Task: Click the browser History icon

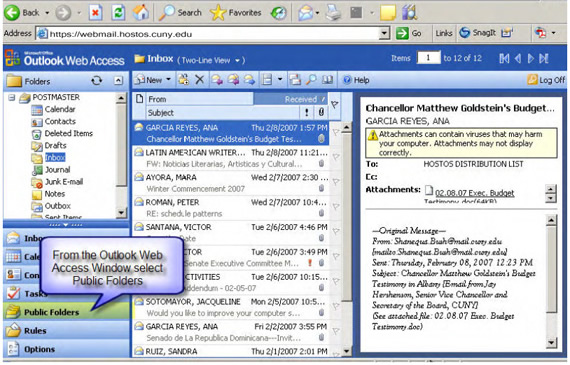Action: tap(278, 13)
